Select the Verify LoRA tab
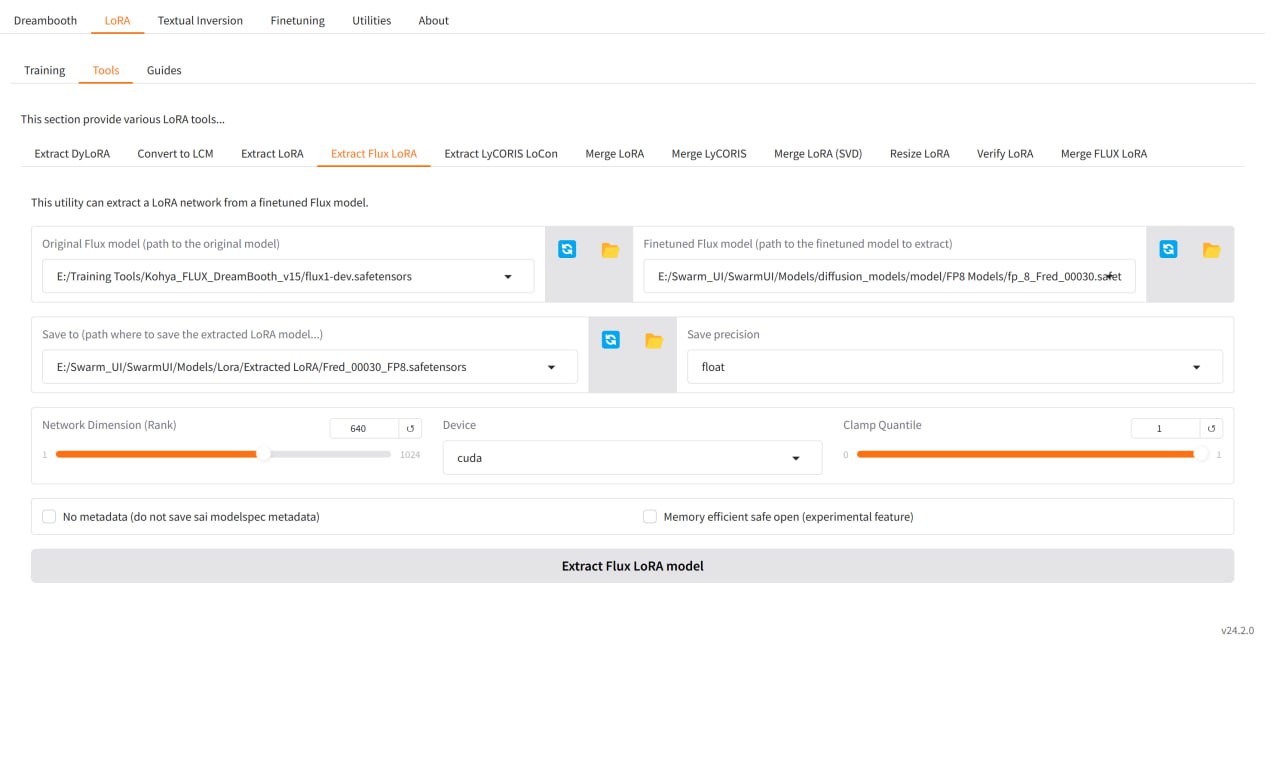 tap(1005, 154)
